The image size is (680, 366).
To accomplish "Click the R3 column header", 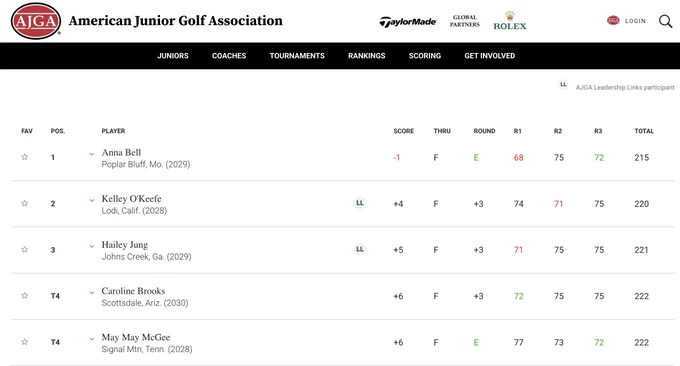I will coord(598,131).
